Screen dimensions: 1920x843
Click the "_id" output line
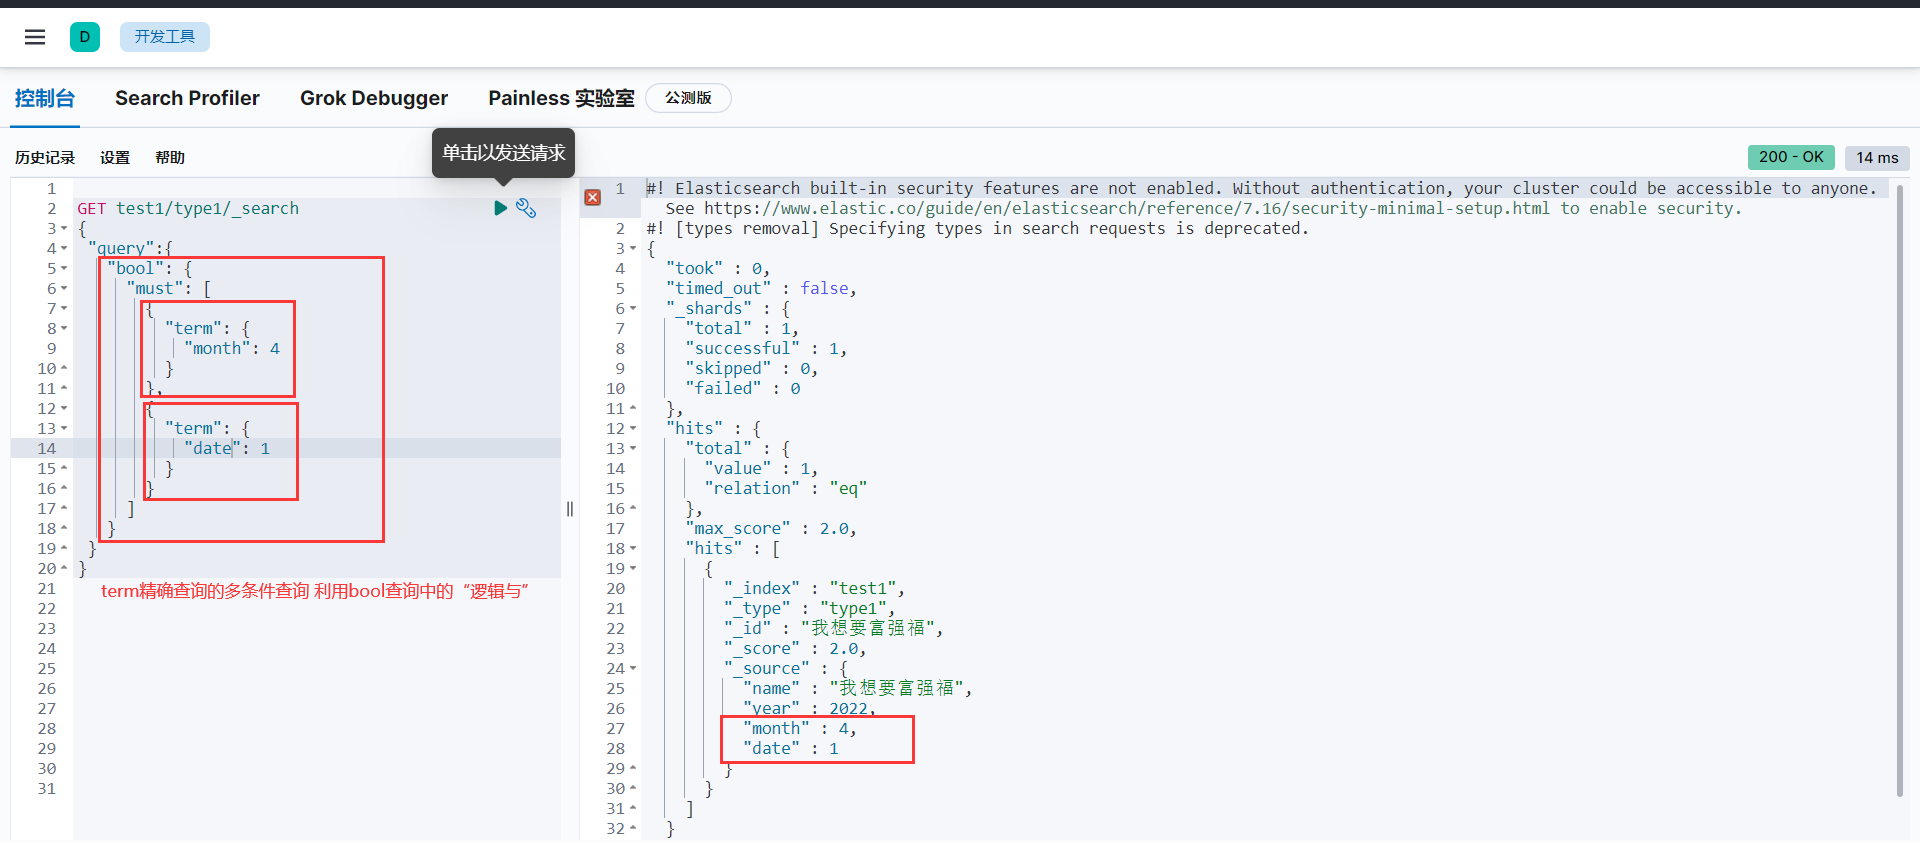tap(834, 628)
